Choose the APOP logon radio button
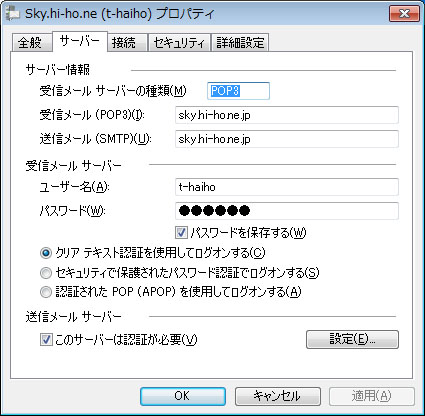The height and width of the screenshot is (416, 425). (46, 292)
